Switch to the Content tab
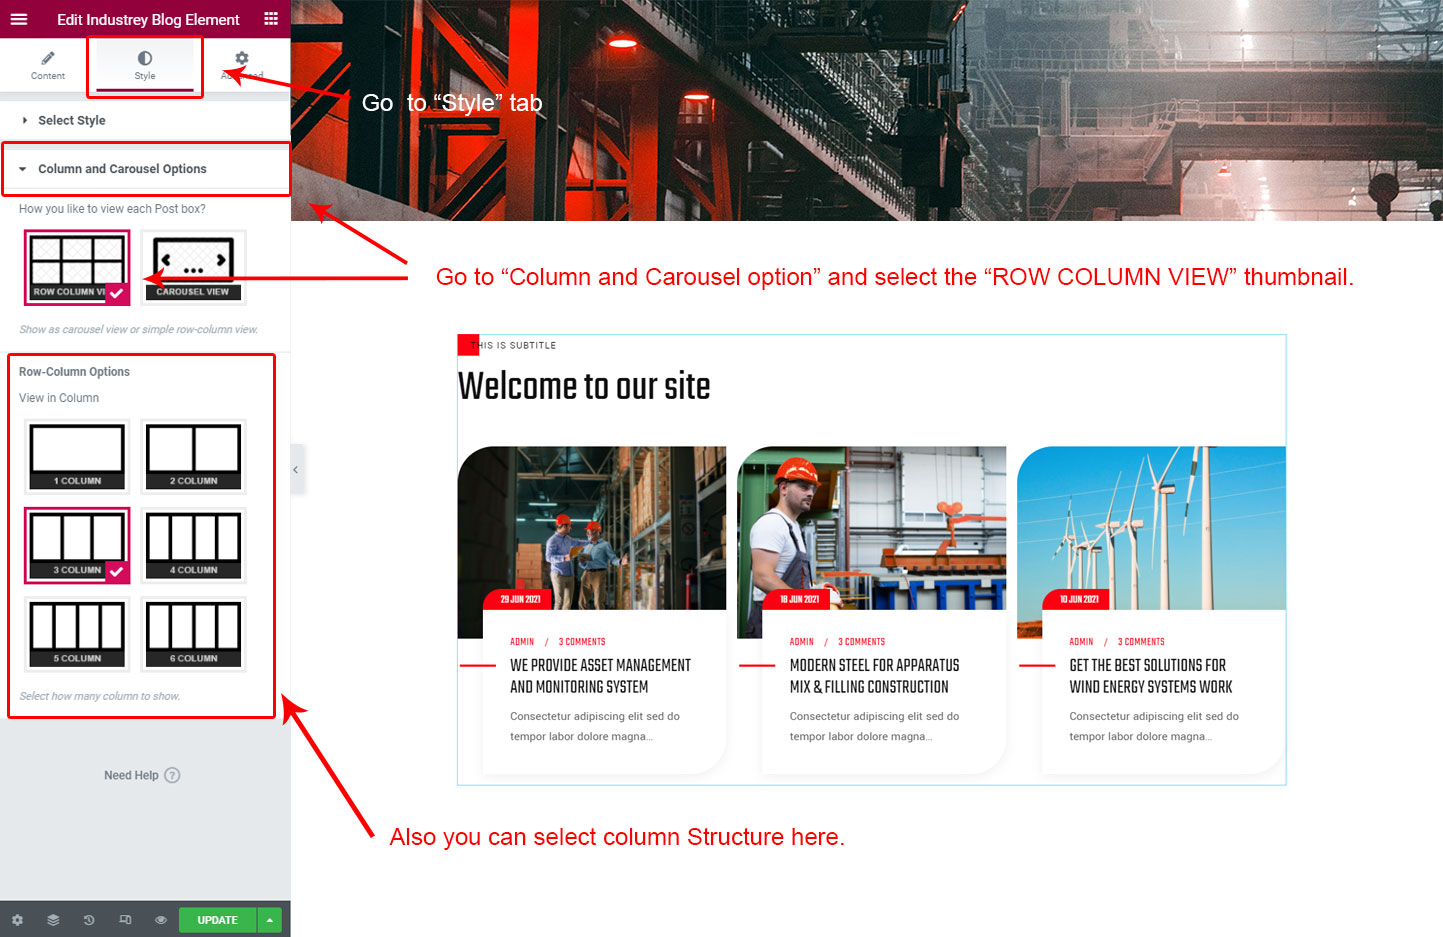Image resolution: width=1443 pixels, height=937 pixels. click(48, 66)
